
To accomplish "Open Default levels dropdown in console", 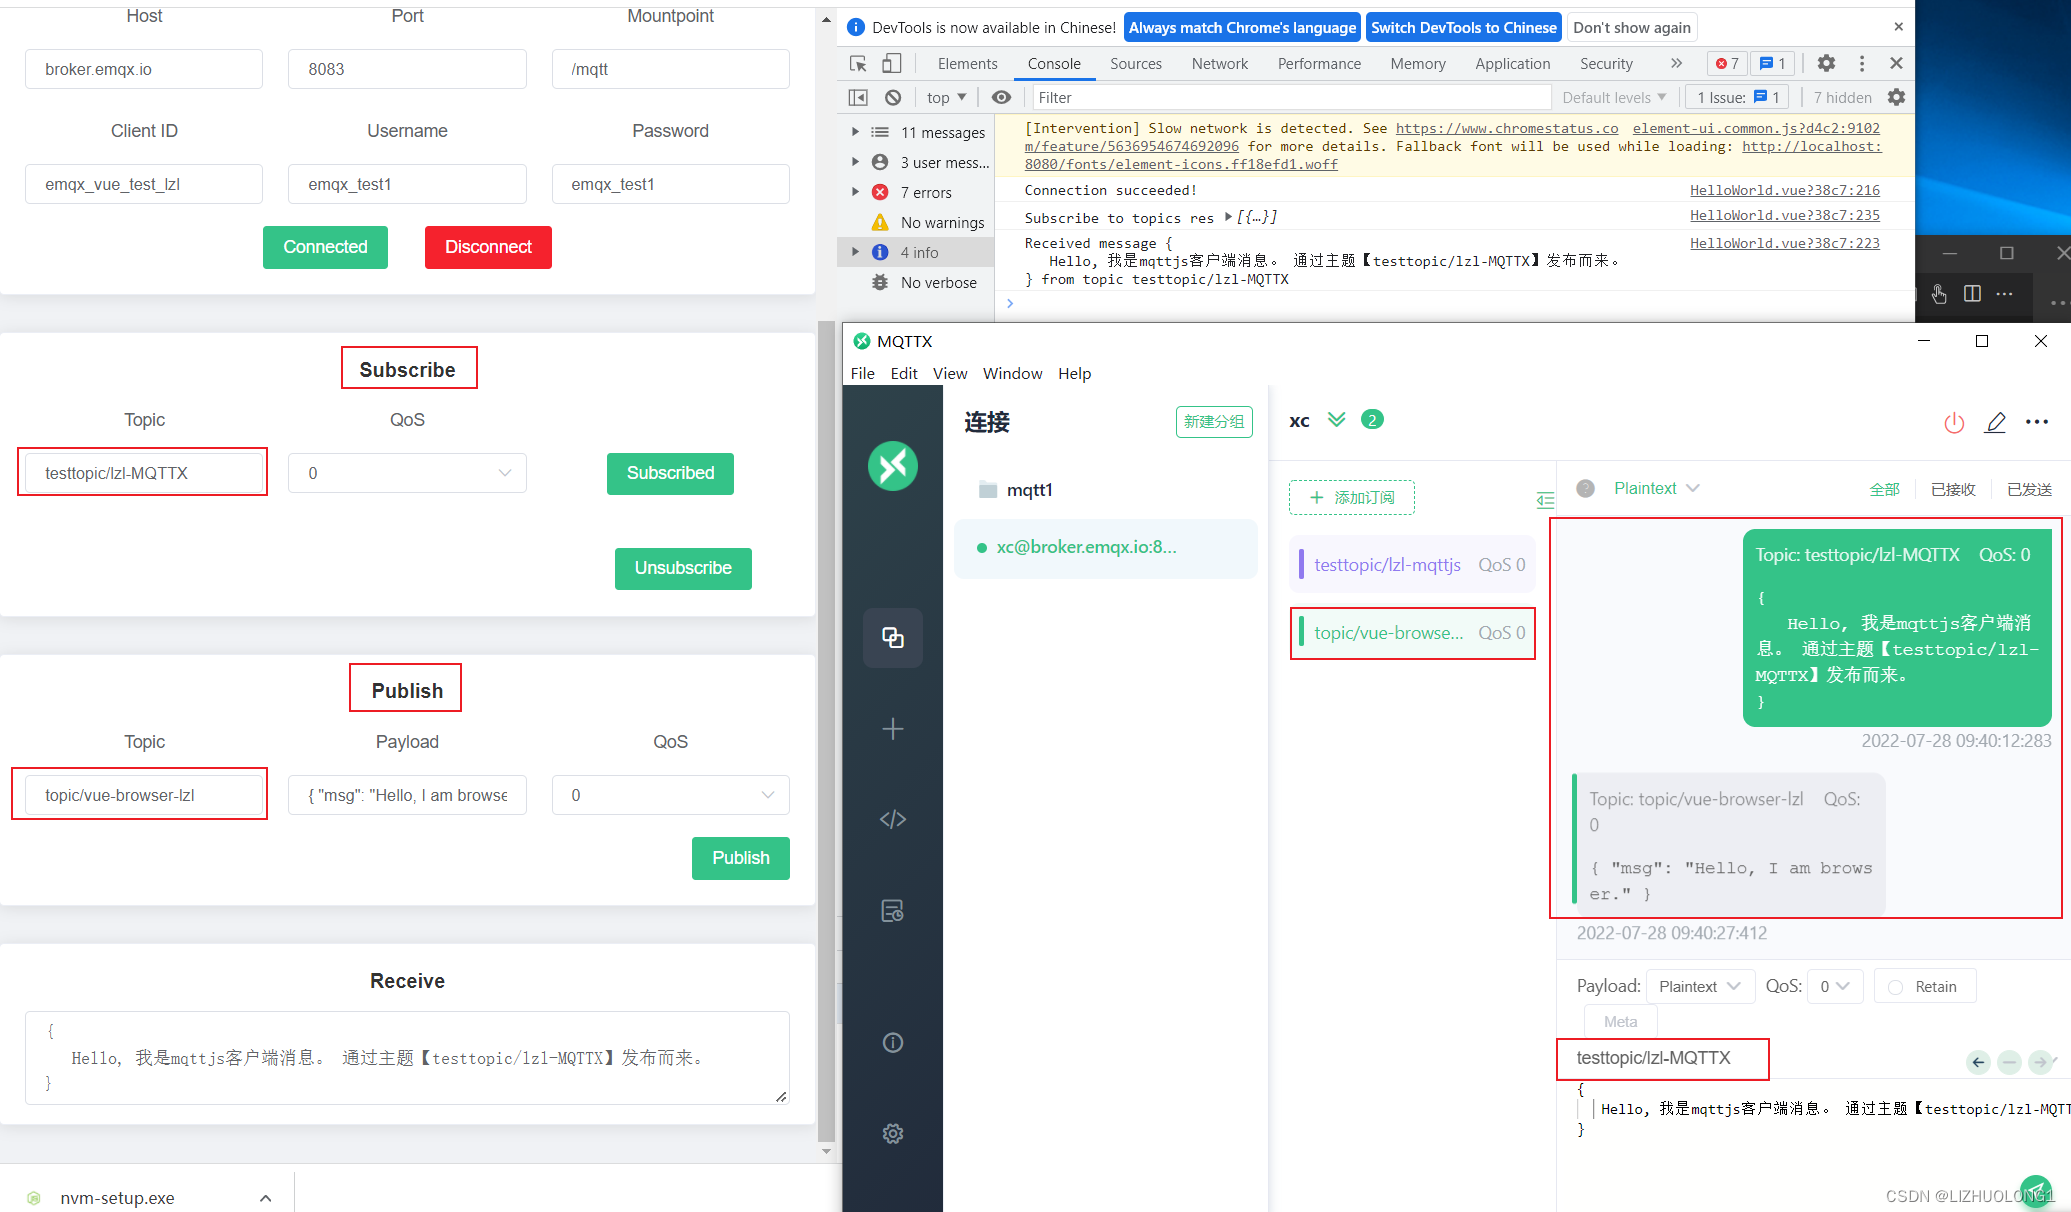I will pyautogui.click(x=1614, y=97).
